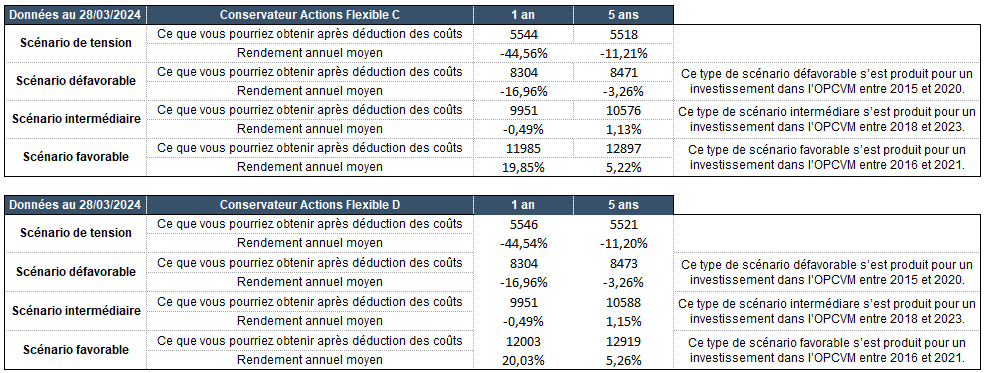The image size is (987, 373).
Task: Click the Flexible C note mentioning 2016 et 2021
Action: 827,157
